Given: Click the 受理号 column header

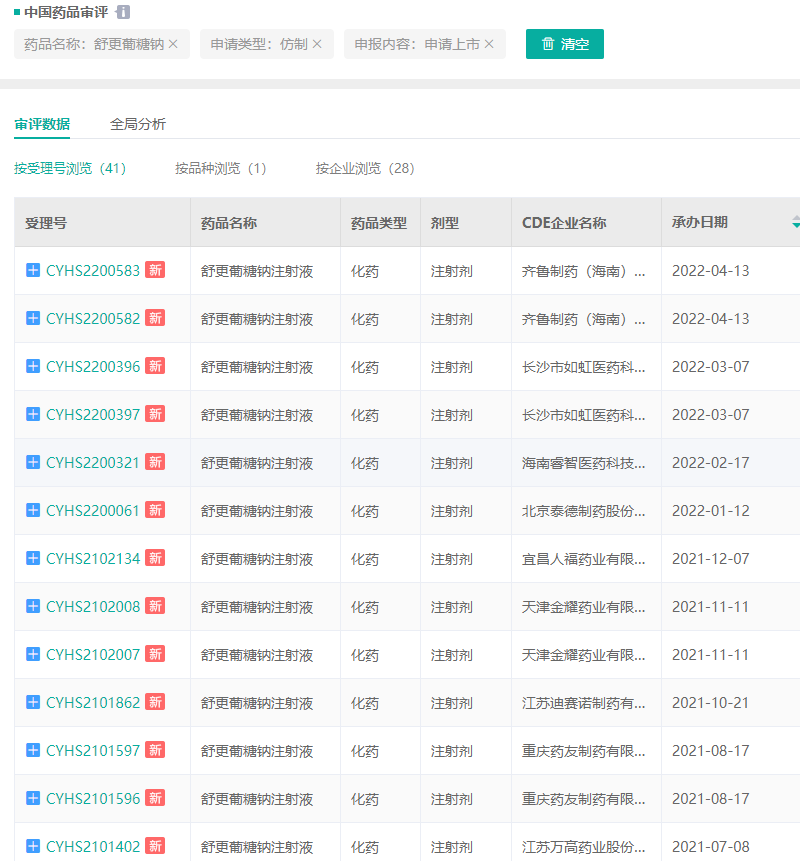Looking at the screenshot, I should click(x=46, y=223).
